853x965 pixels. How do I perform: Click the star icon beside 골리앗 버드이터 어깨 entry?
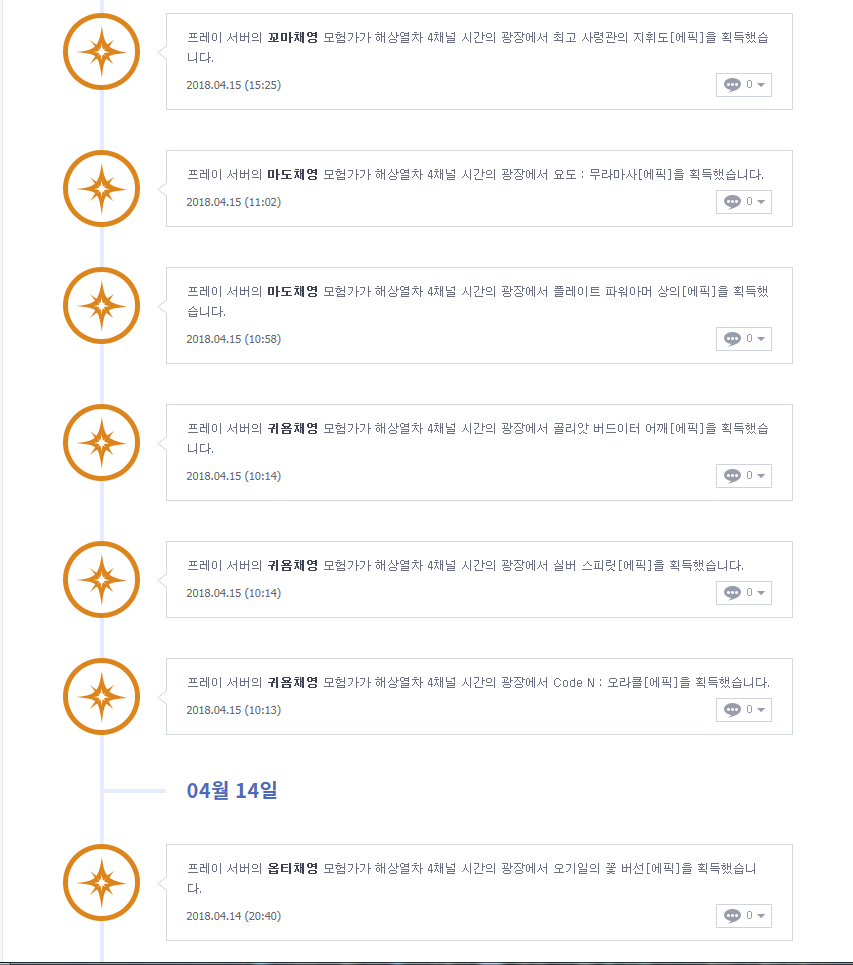101,443
